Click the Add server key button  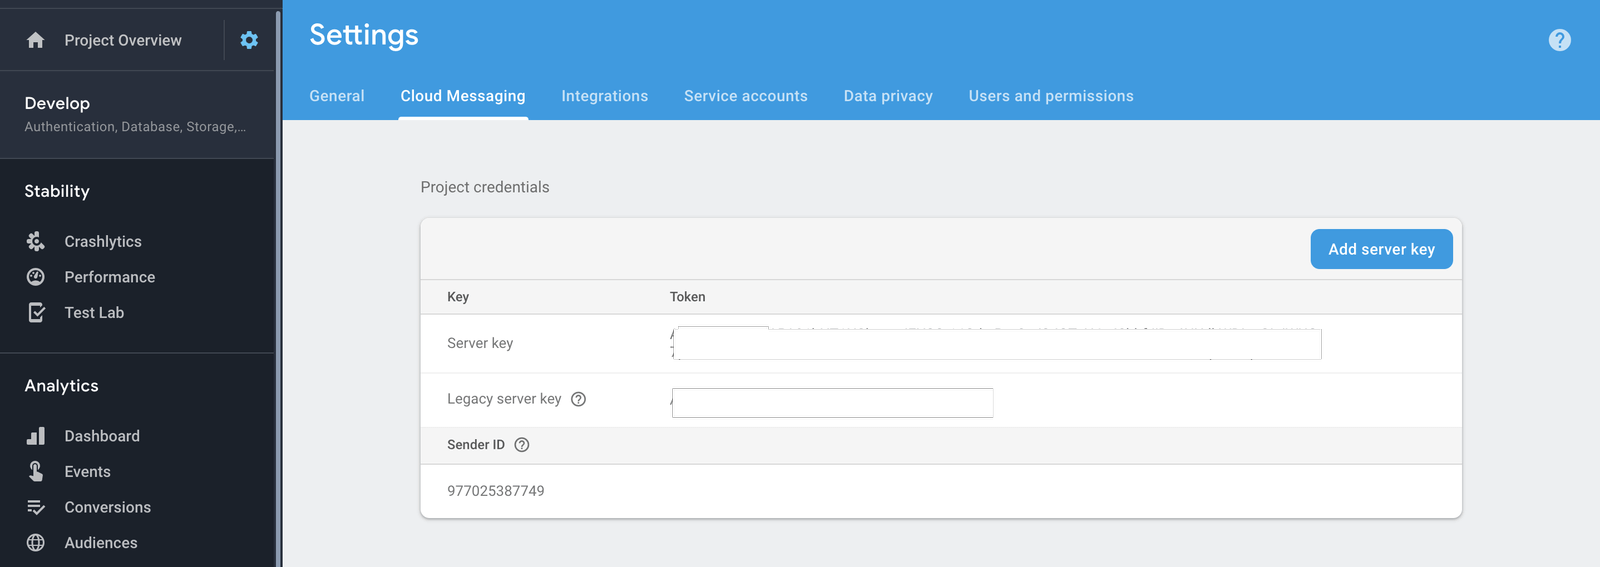click(1381, 249)
